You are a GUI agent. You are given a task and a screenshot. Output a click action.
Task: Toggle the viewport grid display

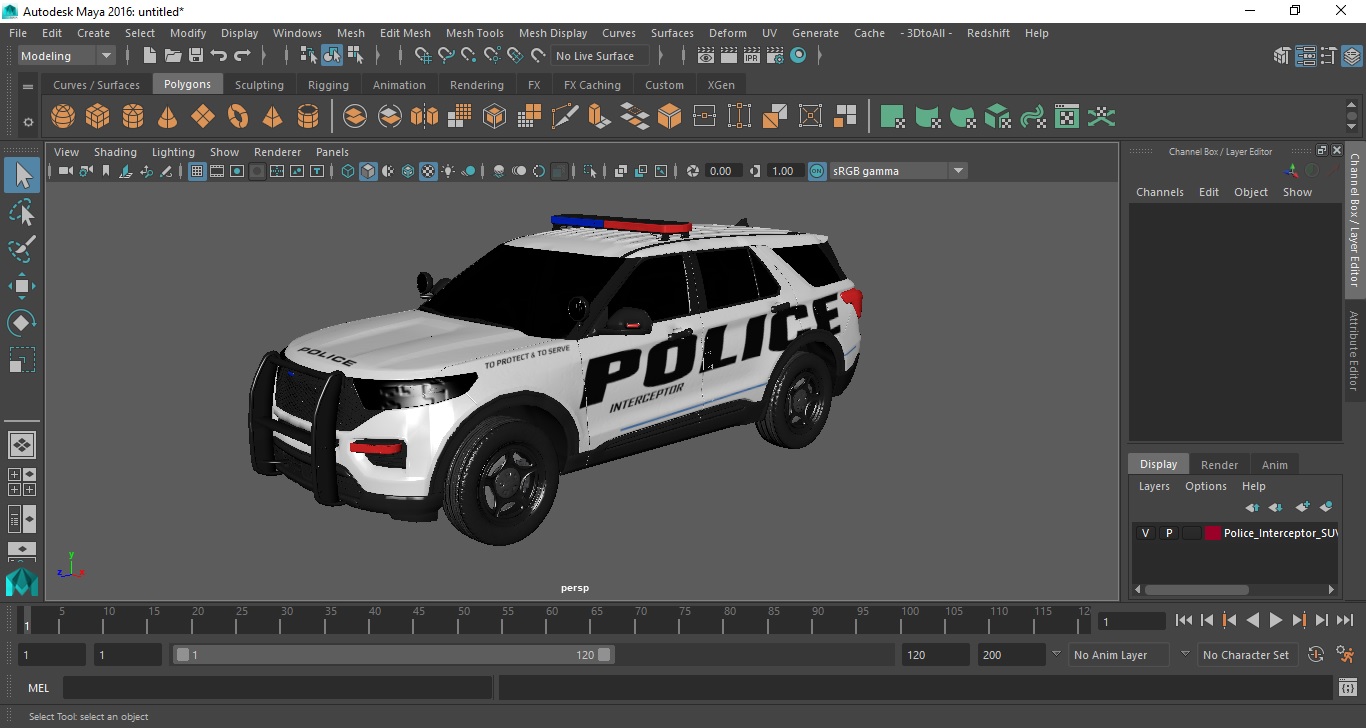pyautogui.click(x=197, y=171)
